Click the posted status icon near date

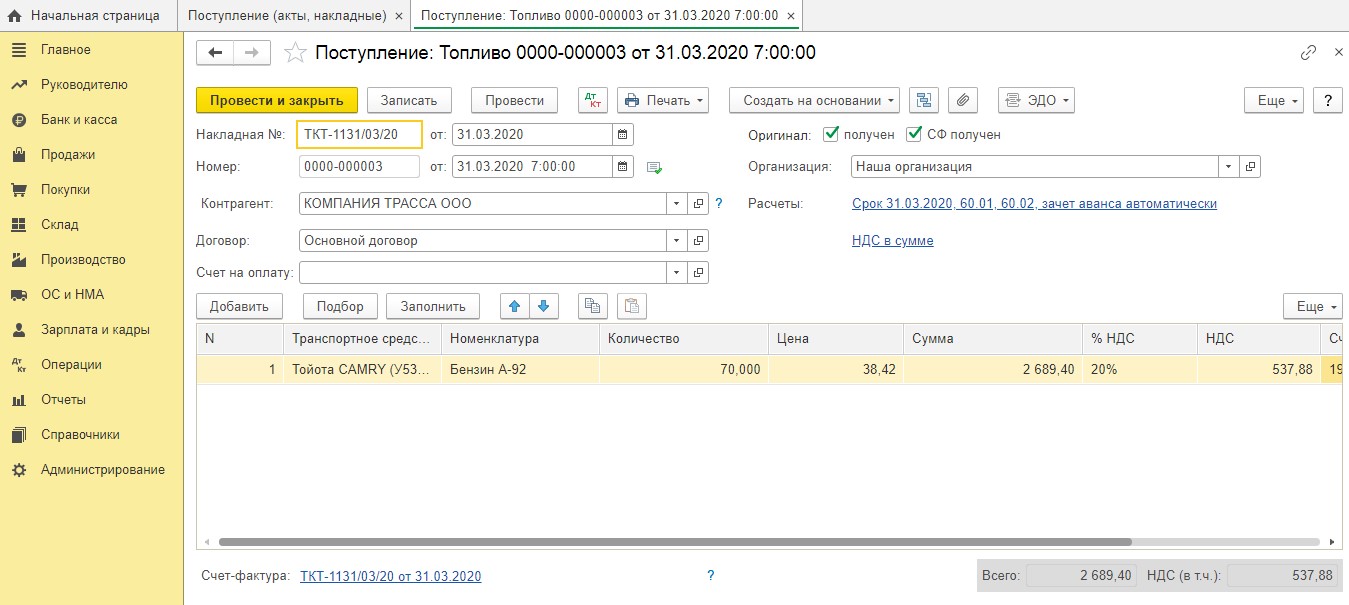[x=655, y=167]
